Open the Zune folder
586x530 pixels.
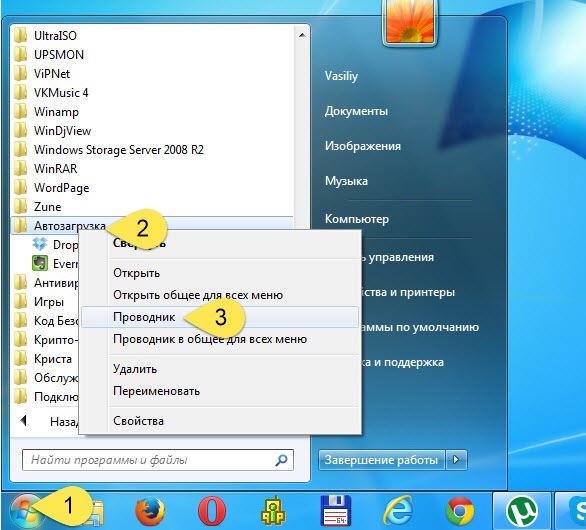click(x=47, y=207)
